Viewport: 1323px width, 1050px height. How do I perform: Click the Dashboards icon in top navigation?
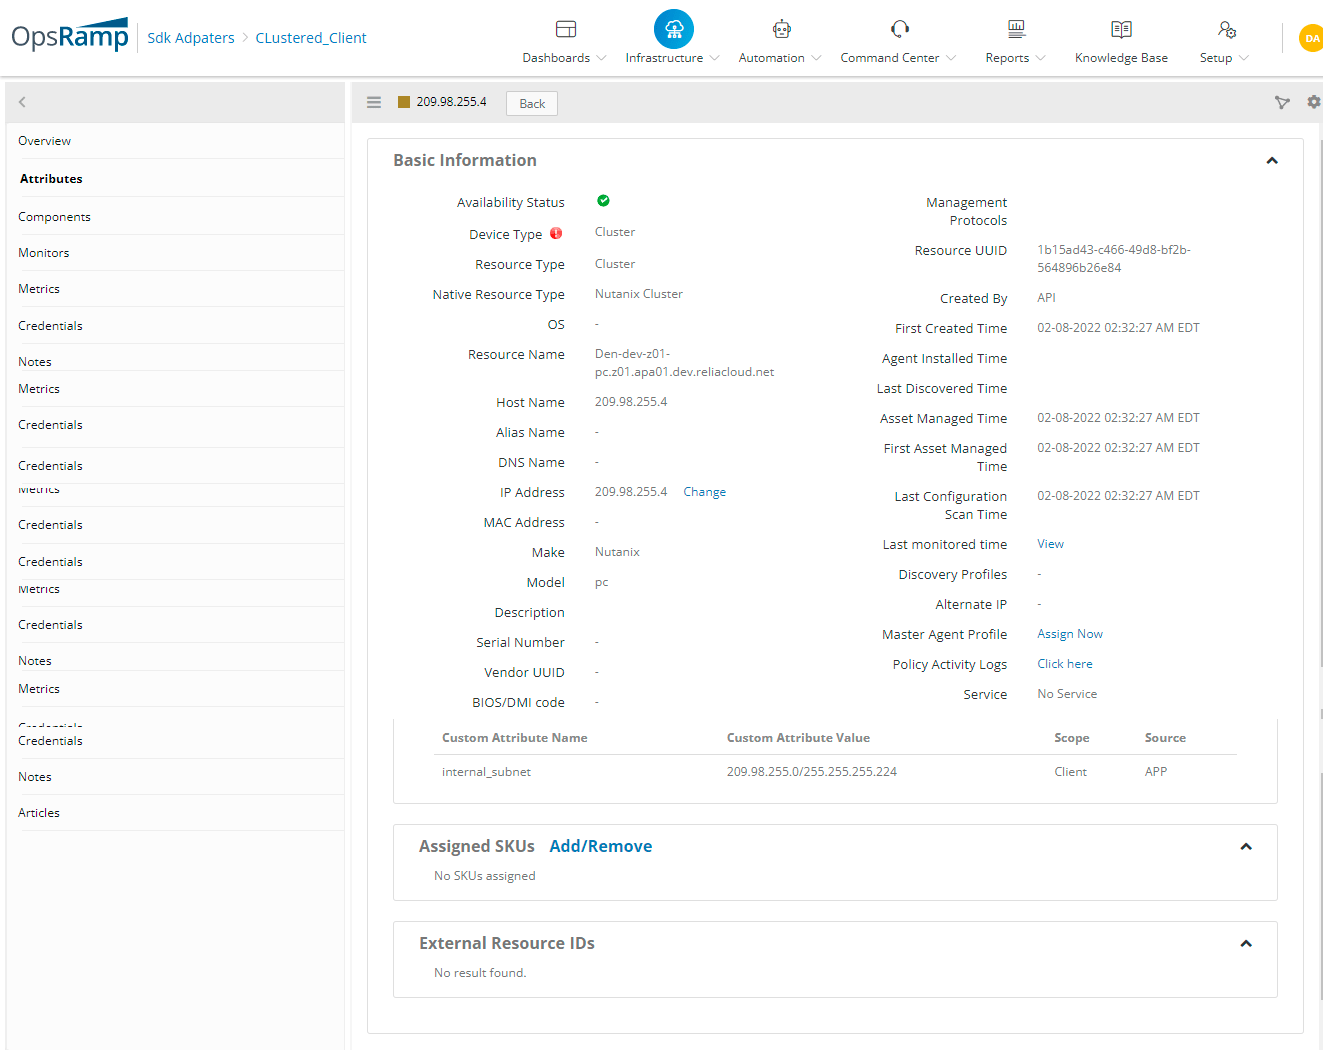coord(563,29)
